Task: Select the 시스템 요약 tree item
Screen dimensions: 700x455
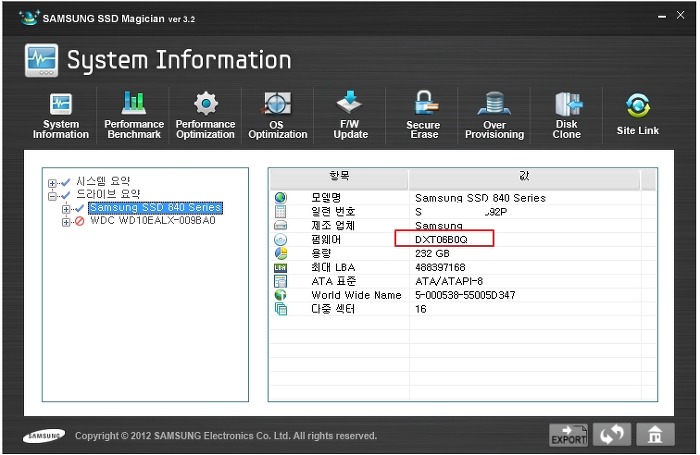Action: click(103, 181)
